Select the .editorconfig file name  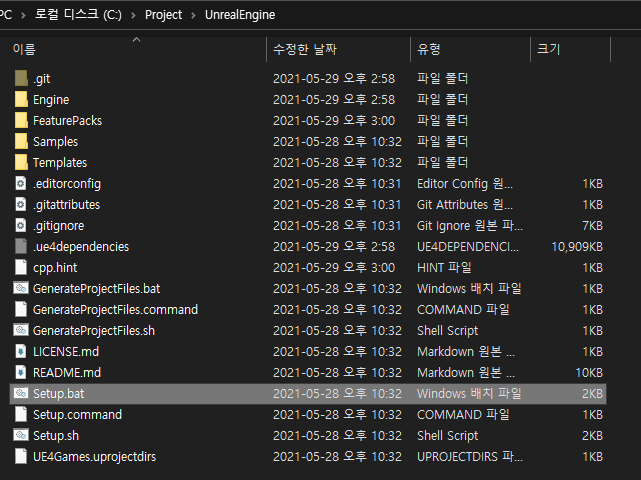click(67, 184)
